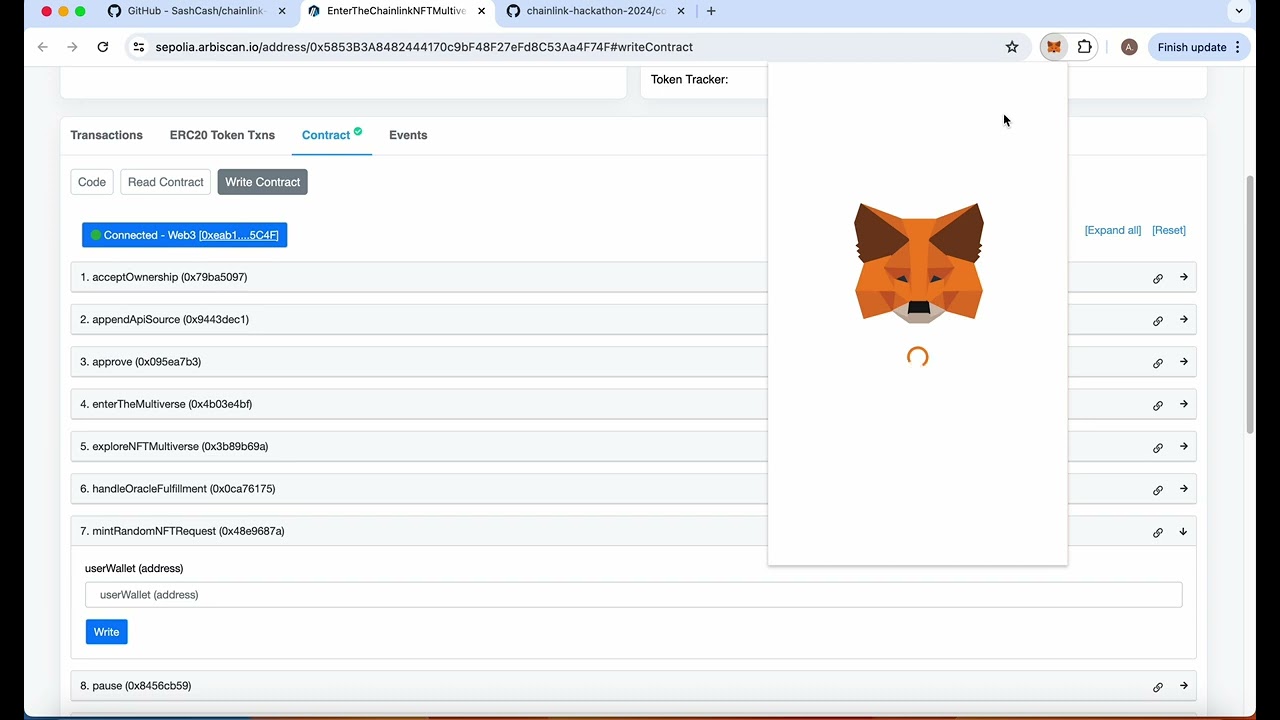Copy link icon for exploreNFTMultiverse function
The width and height of the screenshot is (1280, 720).
[1158, 447]
